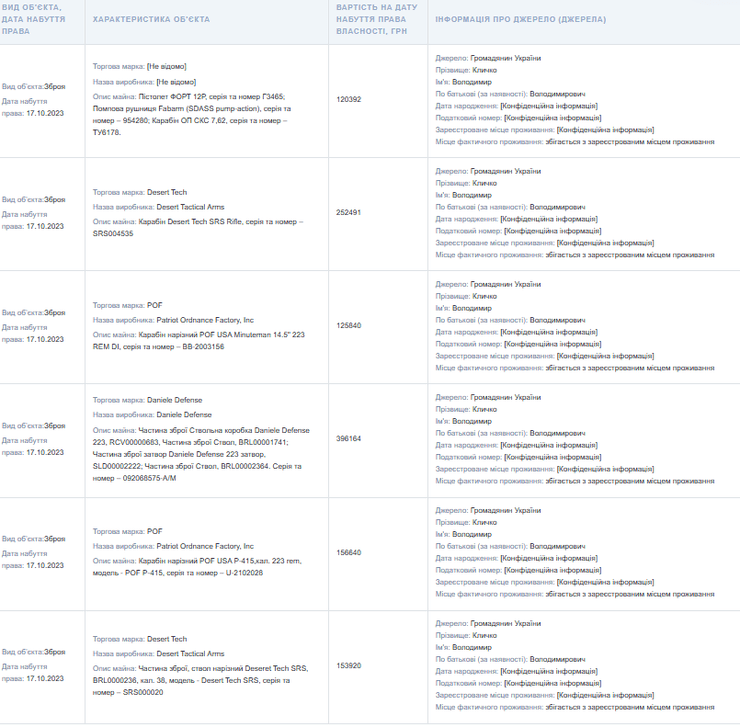Click the '[Не відомо]' trademark value in first row

pyautogui.click(x=166, y=66)
